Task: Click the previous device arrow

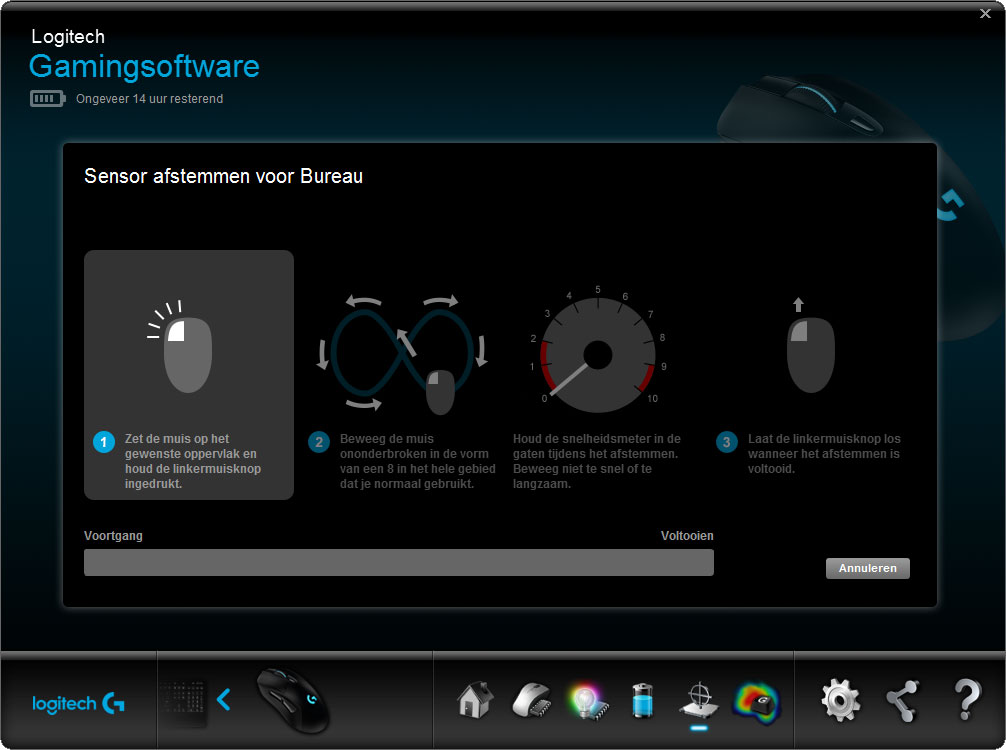Action: [223, 700]
